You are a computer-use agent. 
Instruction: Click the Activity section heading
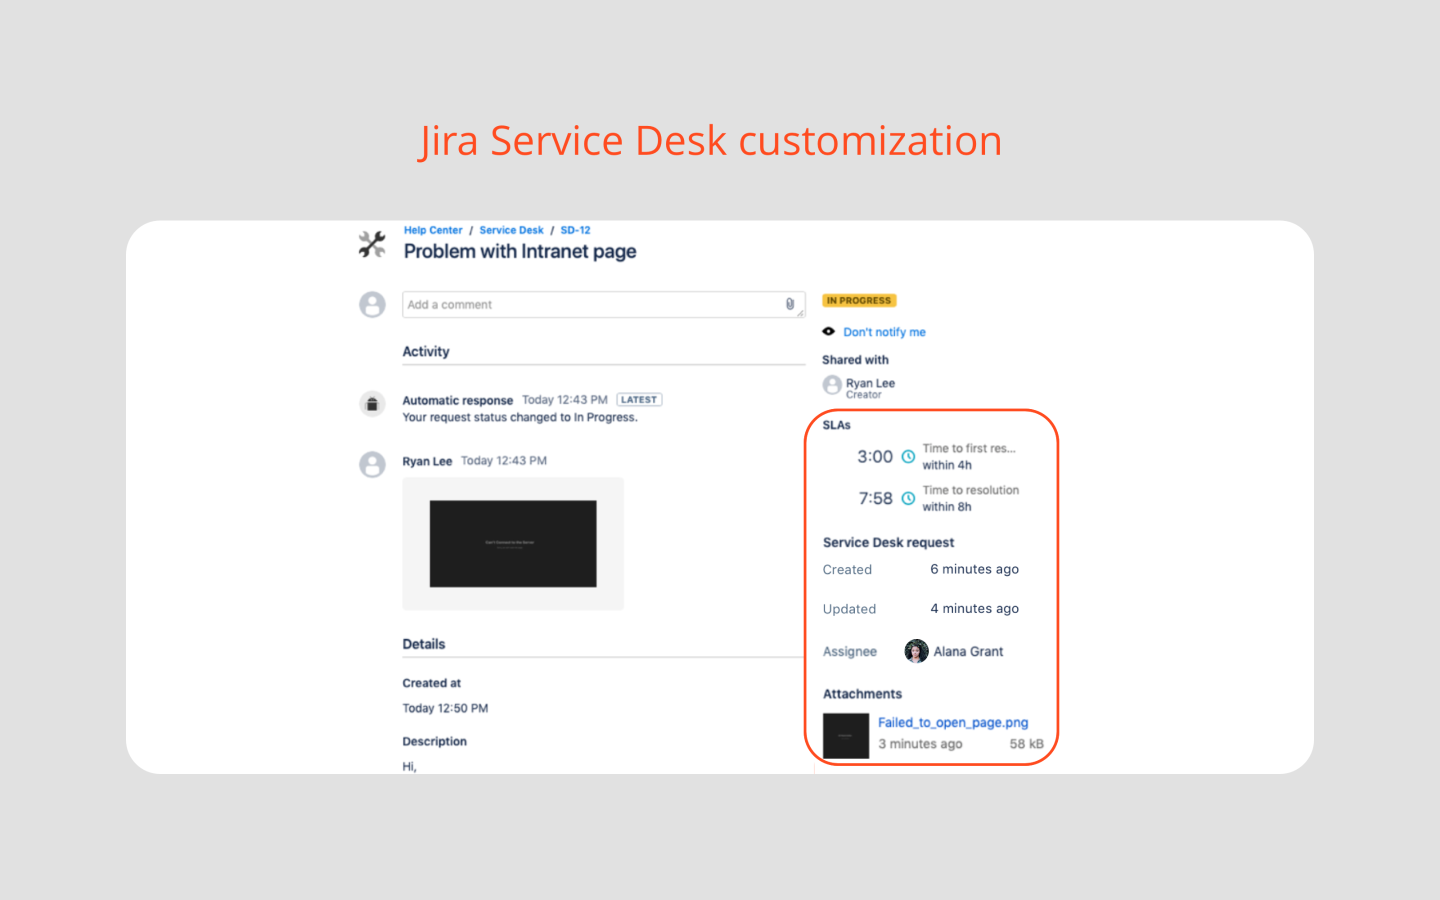426,352
